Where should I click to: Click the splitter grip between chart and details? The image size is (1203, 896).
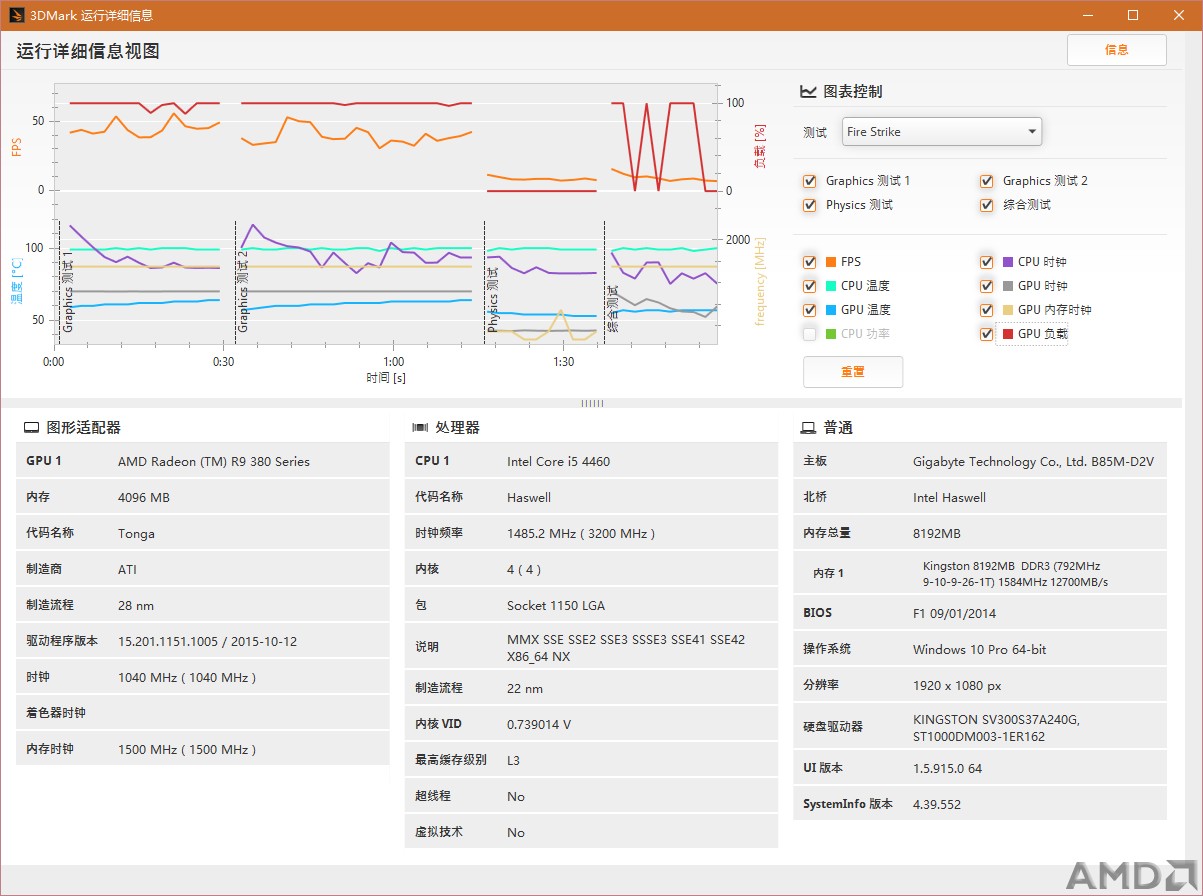click(592, 403)
